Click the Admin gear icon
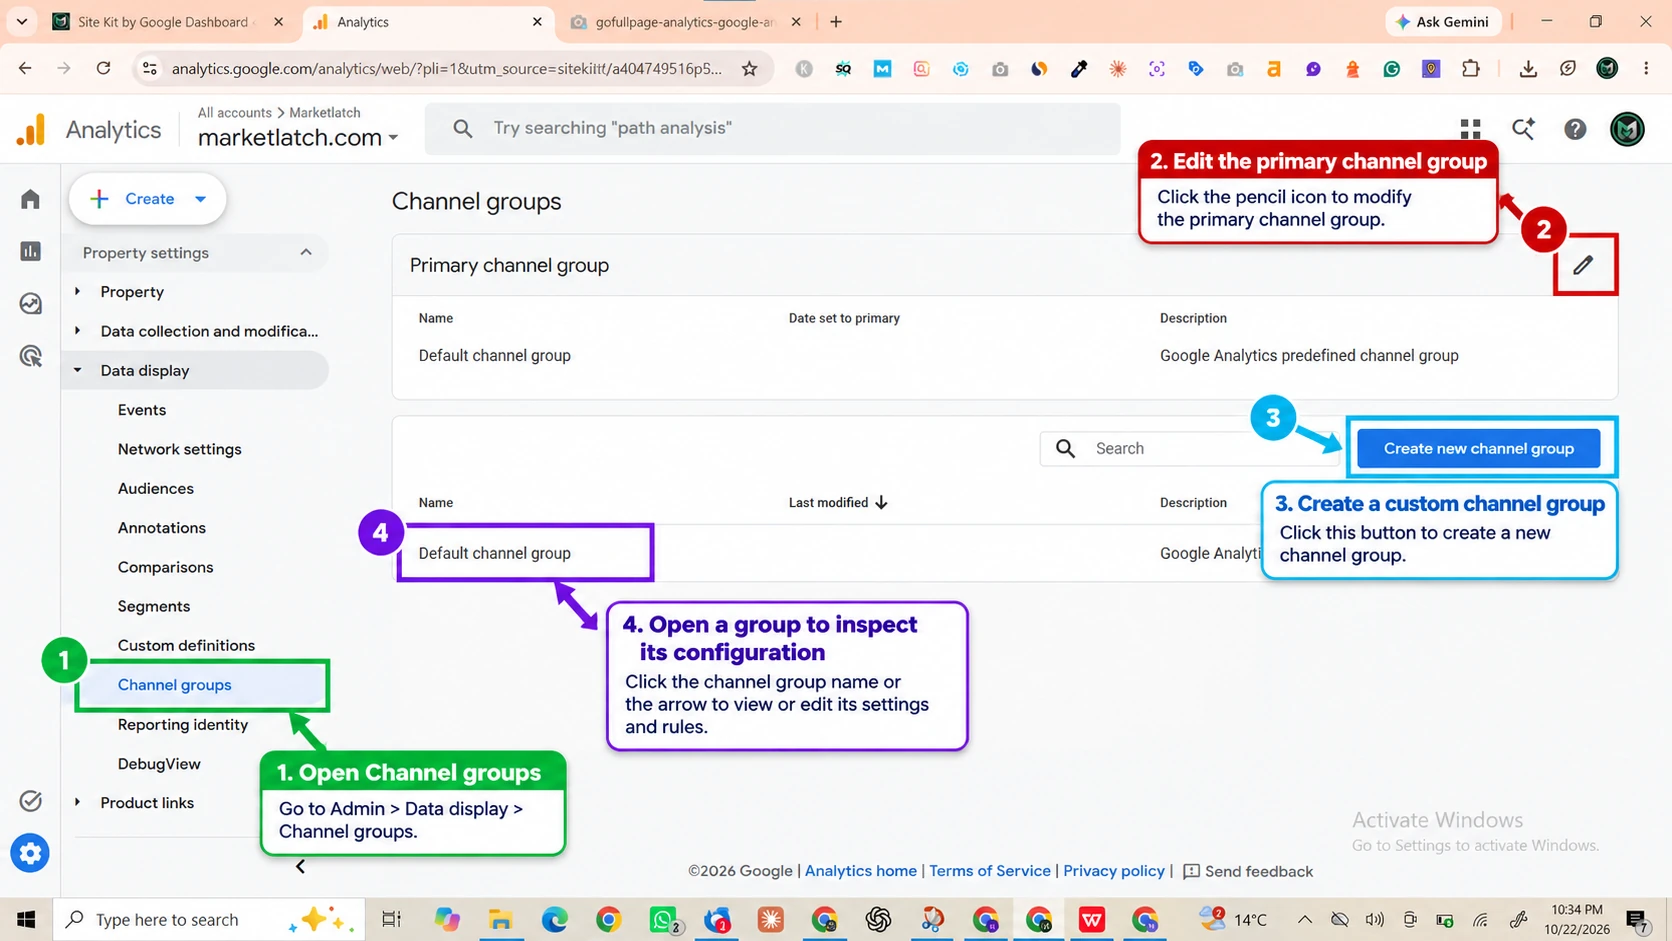 coord(30,853)
